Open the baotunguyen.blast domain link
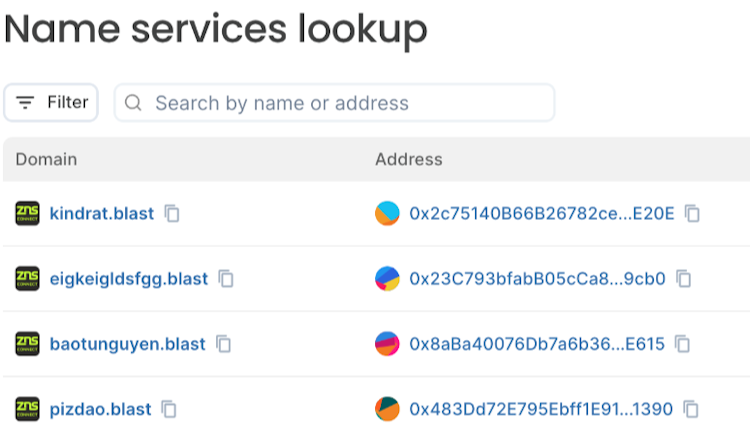750x435 pixels. point(127,344)
